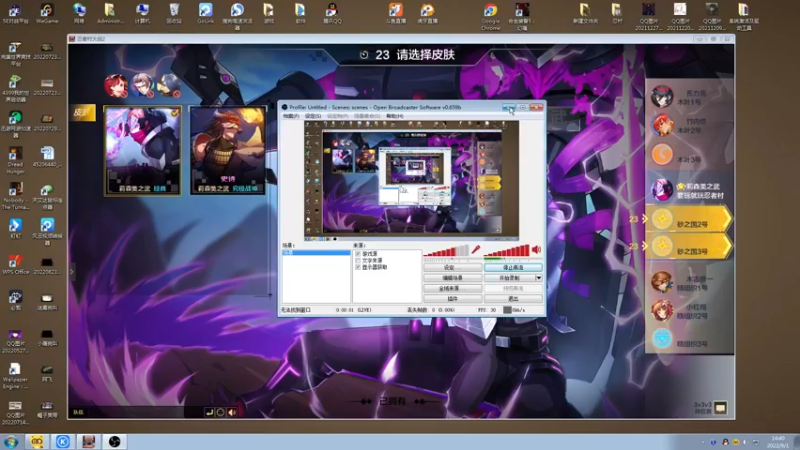
Task: Open WPS Office from the desktop
Action: [x=15, y=264]
